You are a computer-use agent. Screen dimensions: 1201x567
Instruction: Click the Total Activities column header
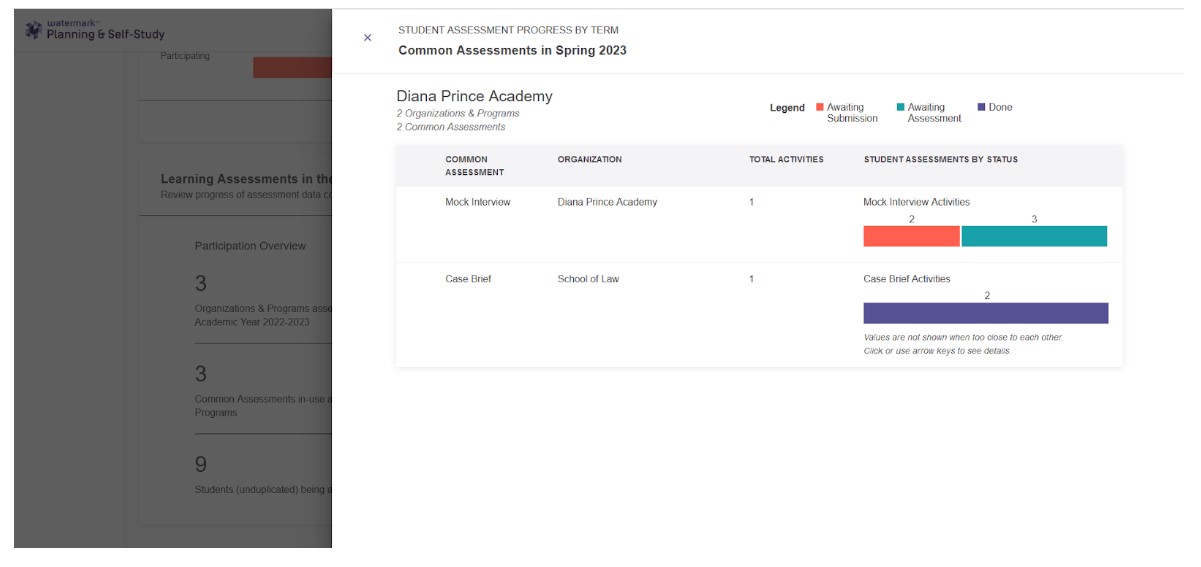point(786,160)
